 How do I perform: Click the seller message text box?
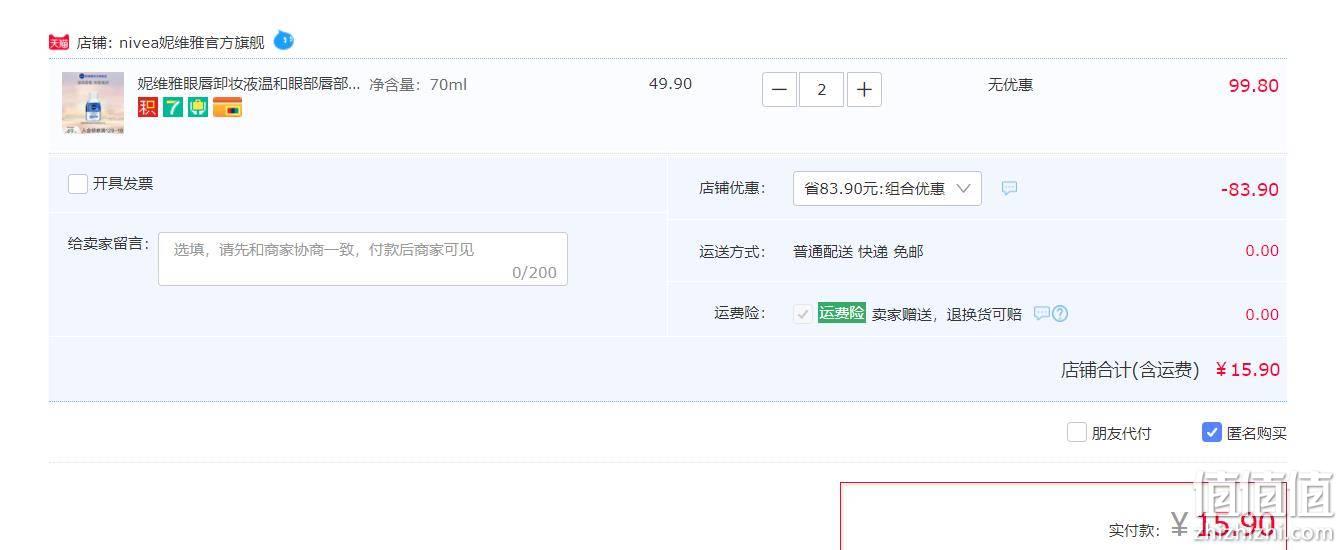pos(363,259)
